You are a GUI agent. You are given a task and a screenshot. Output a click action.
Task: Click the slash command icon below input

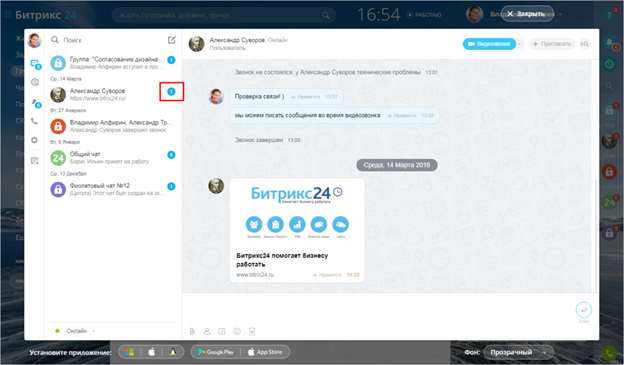click(222, 331)
